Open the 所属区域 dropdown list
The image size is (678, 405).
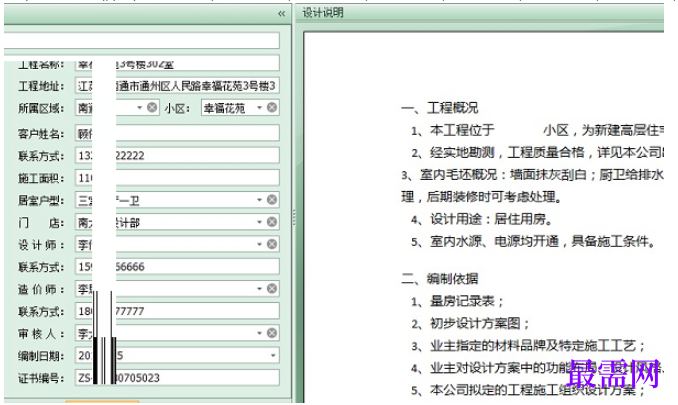tap(139, 107)
